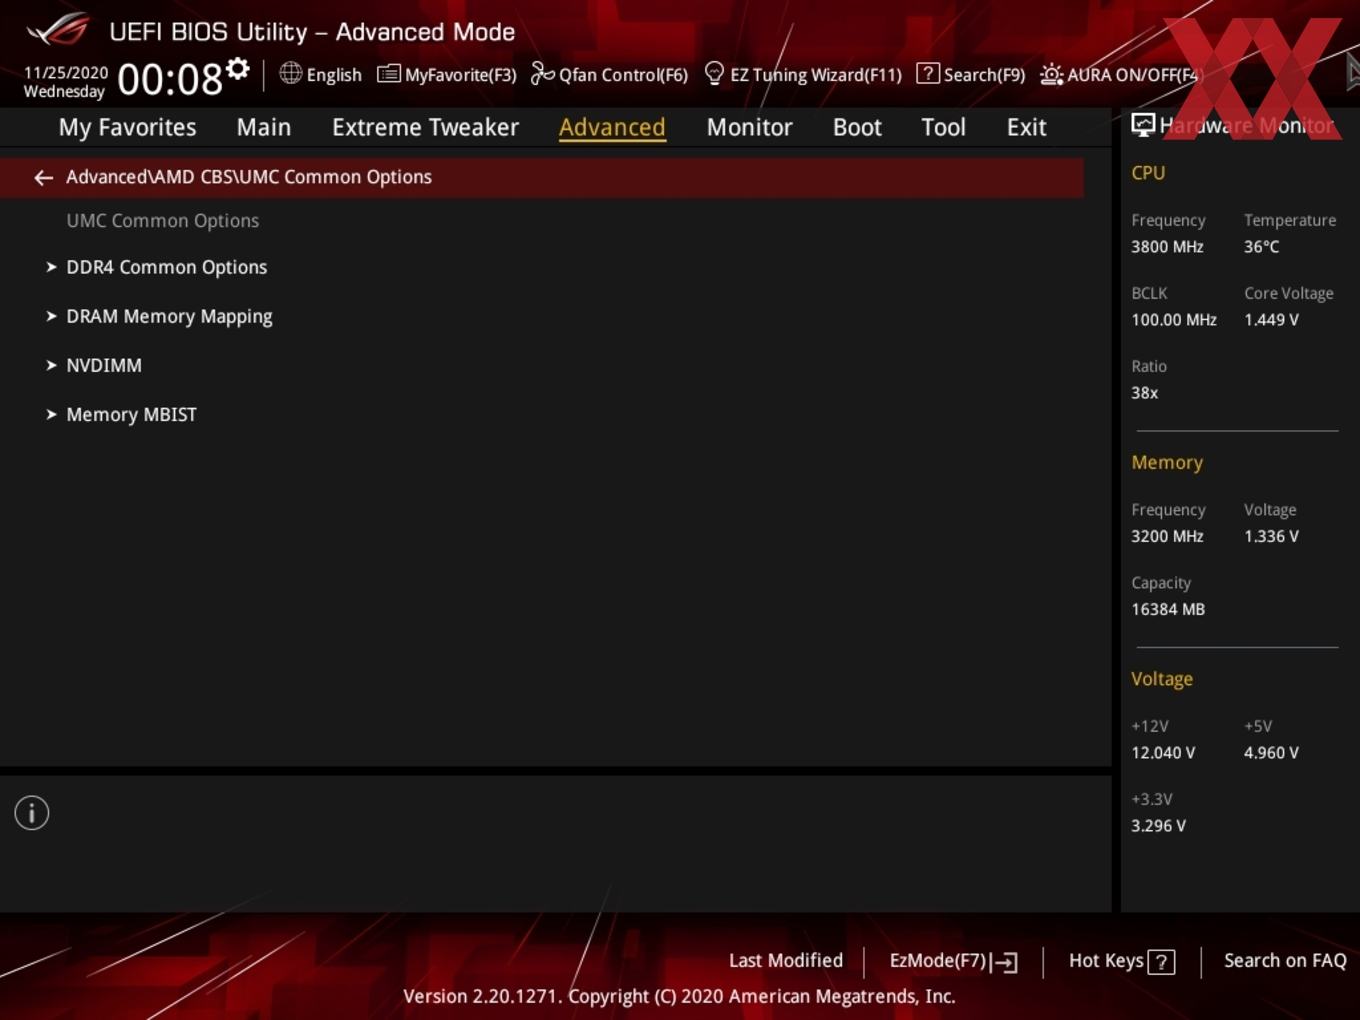
Task: Click Last Modified button
Action: click(786, 960)
